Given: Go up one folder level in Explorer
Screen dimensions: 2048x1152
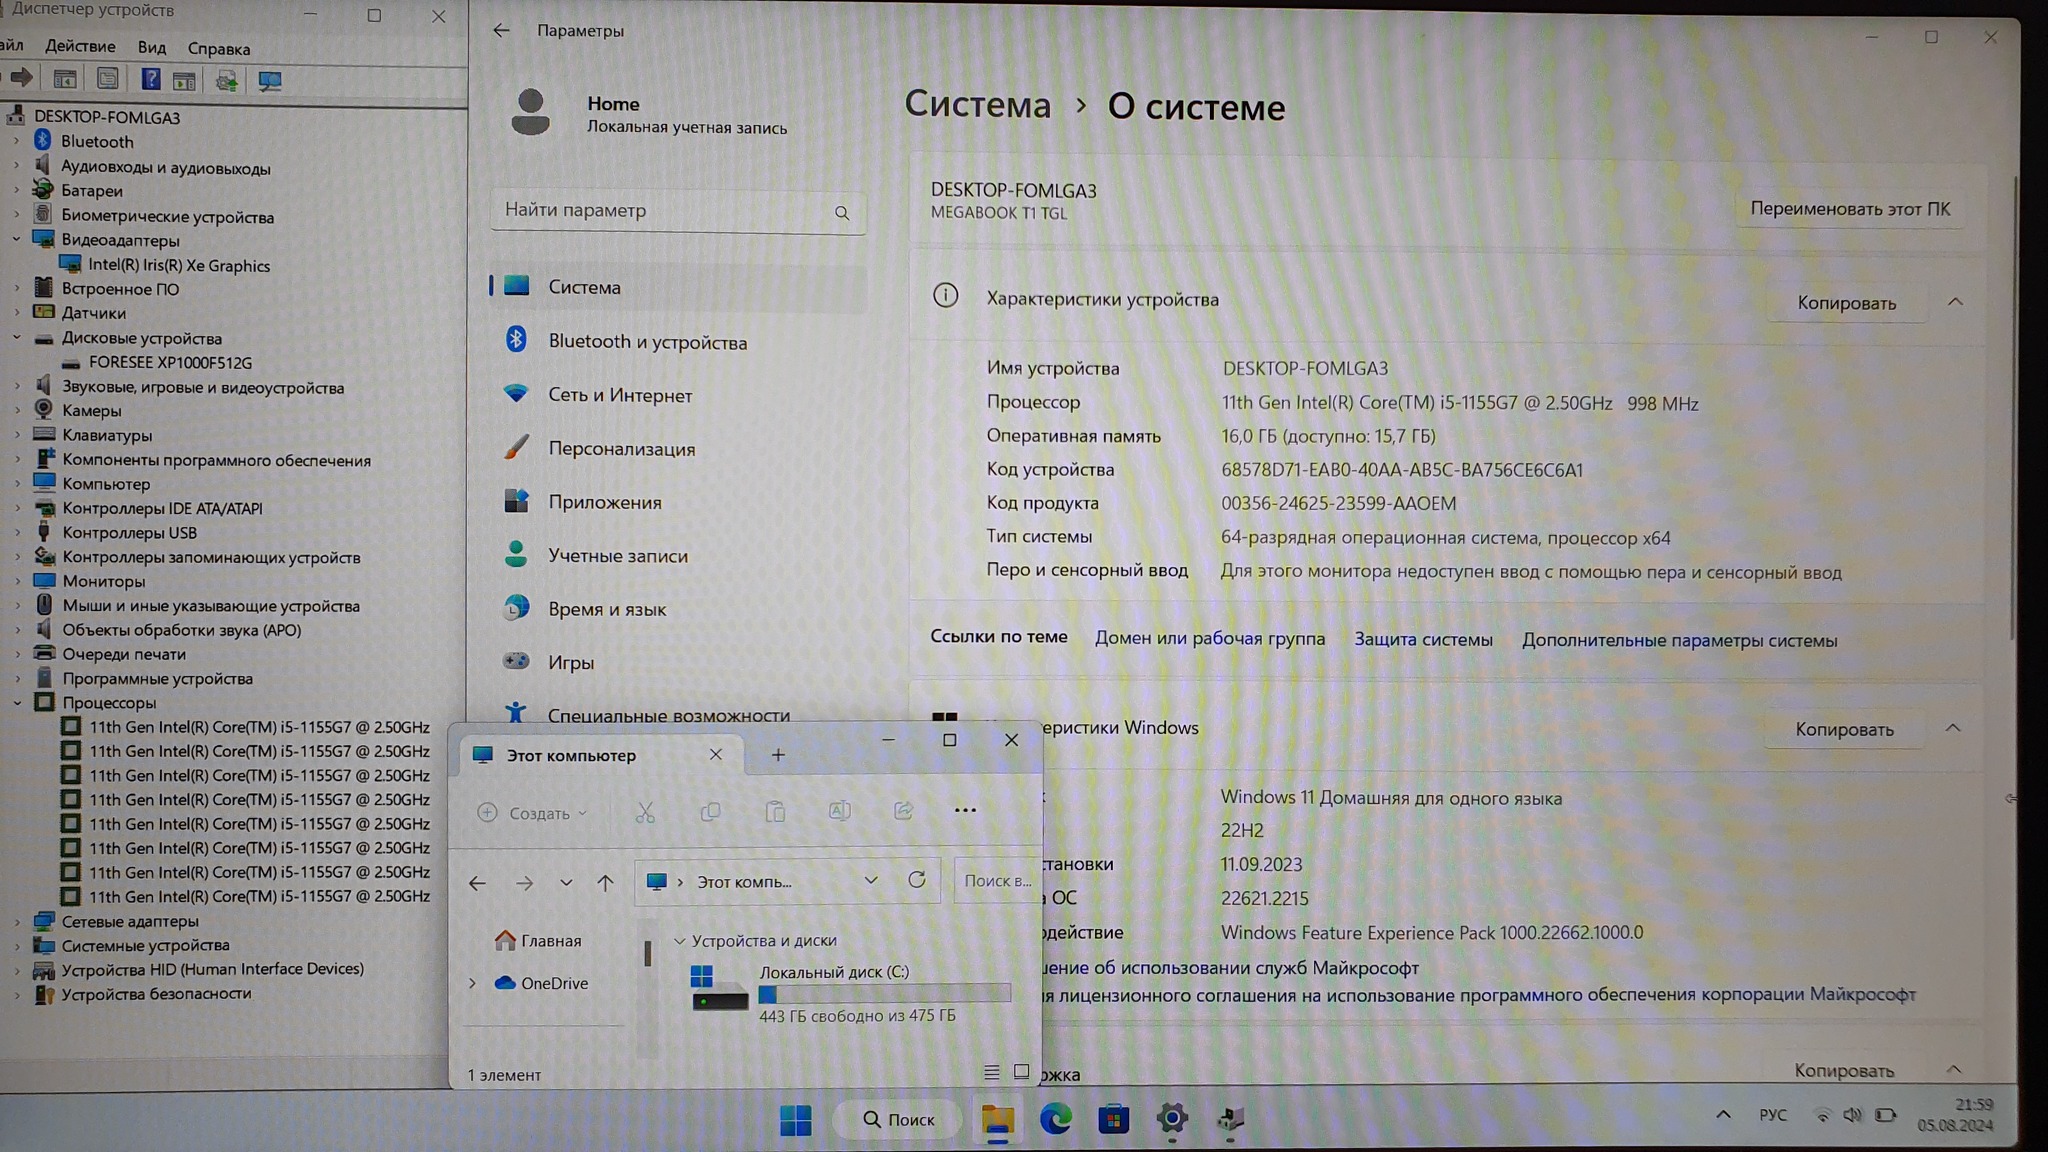Looking at the screenshot, I should (605, 883).
